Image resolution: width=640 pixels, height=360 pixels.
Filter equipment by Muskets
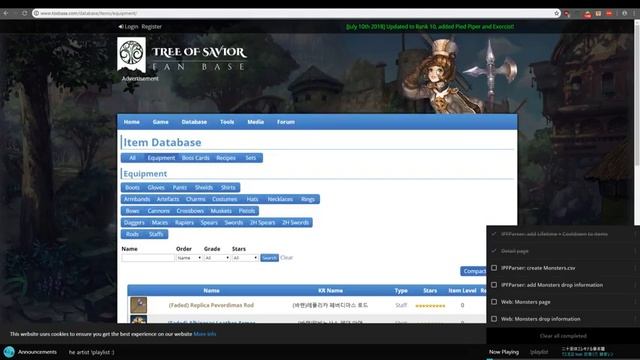pyautogui.click(x=221, y=211)
